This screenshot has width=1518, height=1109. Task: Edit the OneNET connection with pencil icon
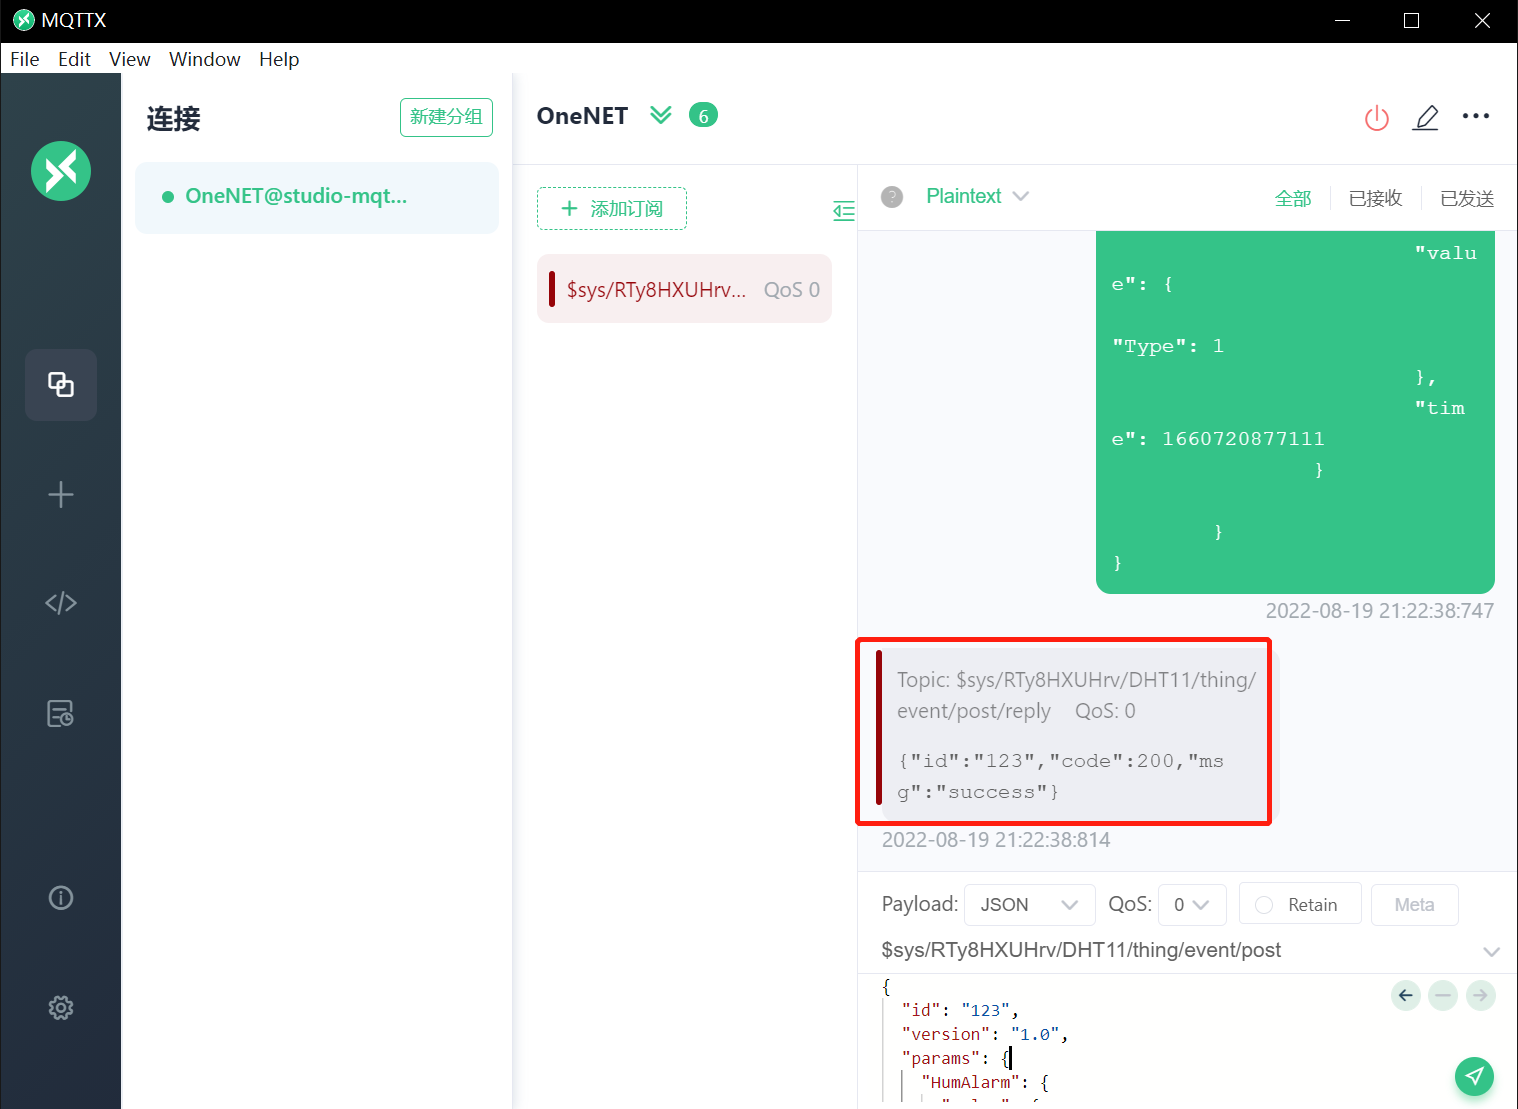click(1426, 118)
